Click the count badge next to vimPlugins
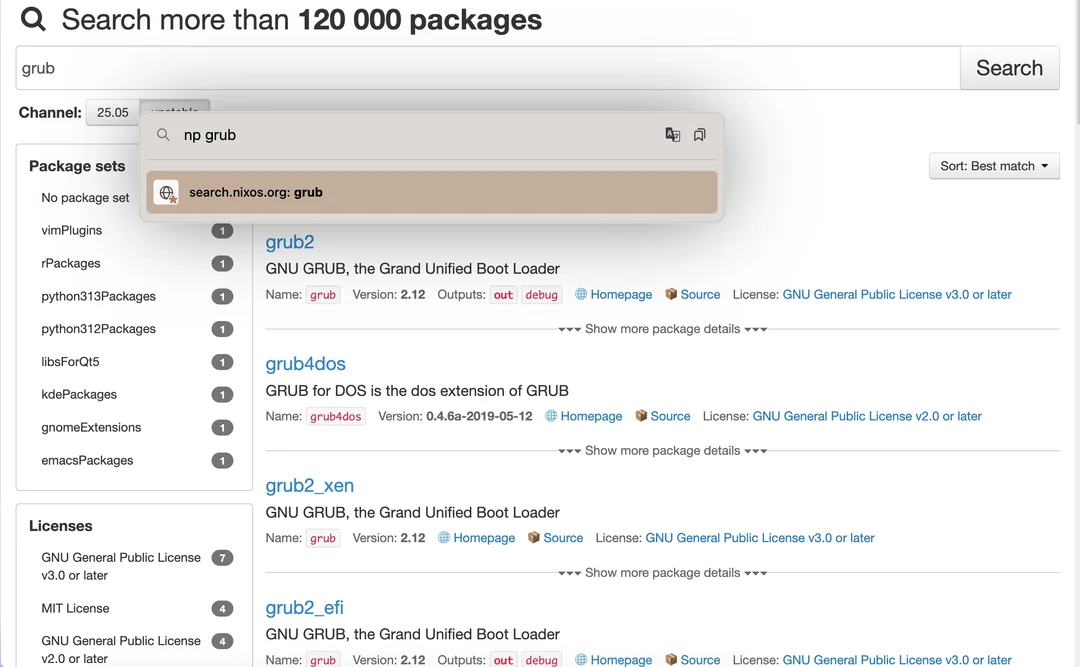The height and width of the screenshot is (667, 1080). tap(222, 231)
